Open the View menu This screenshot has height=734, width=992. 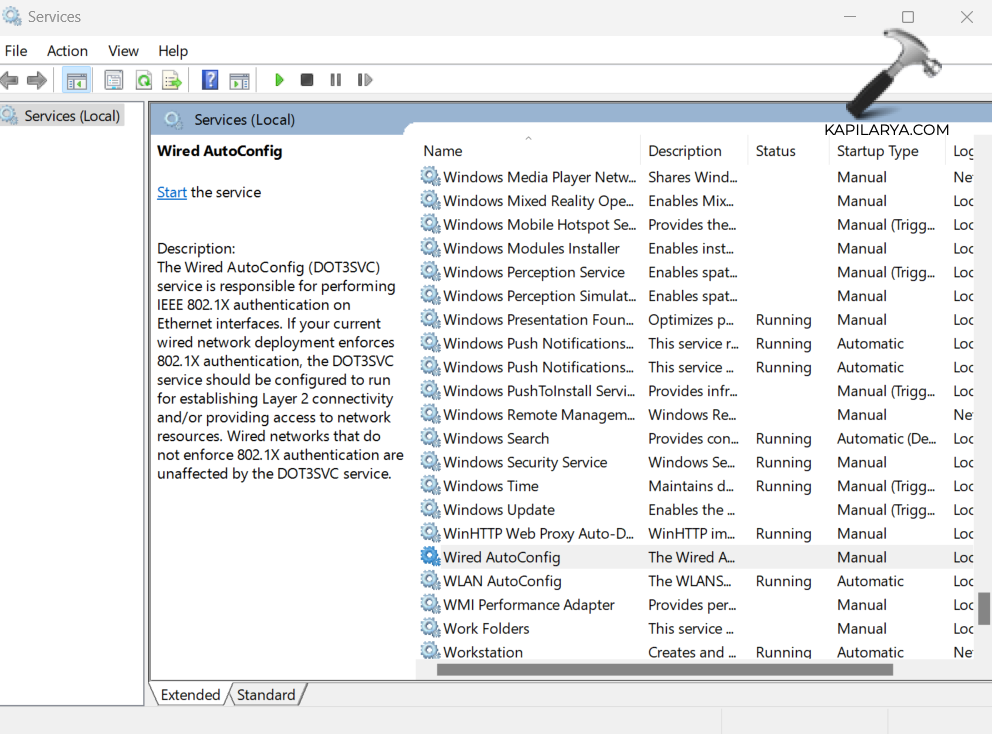(123, 51)
